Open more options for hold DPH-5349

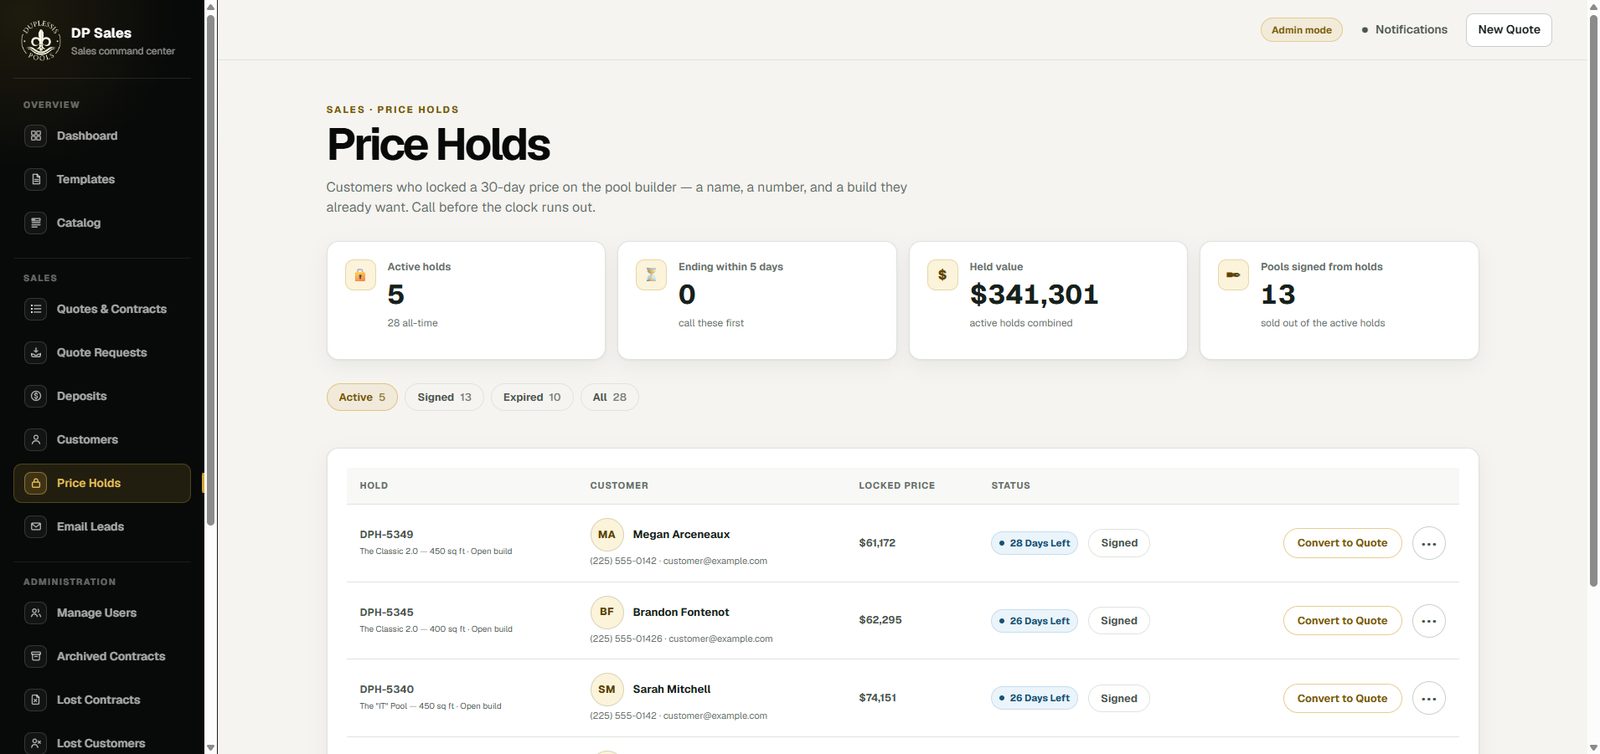pos(1429,543)
